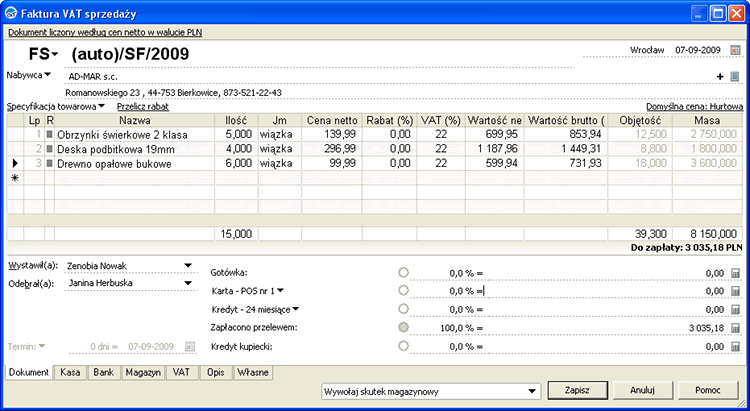Click the plus icon to add buyer
Image resolution: width=750 pixels, height=411 pixels.
click(720, 76)
